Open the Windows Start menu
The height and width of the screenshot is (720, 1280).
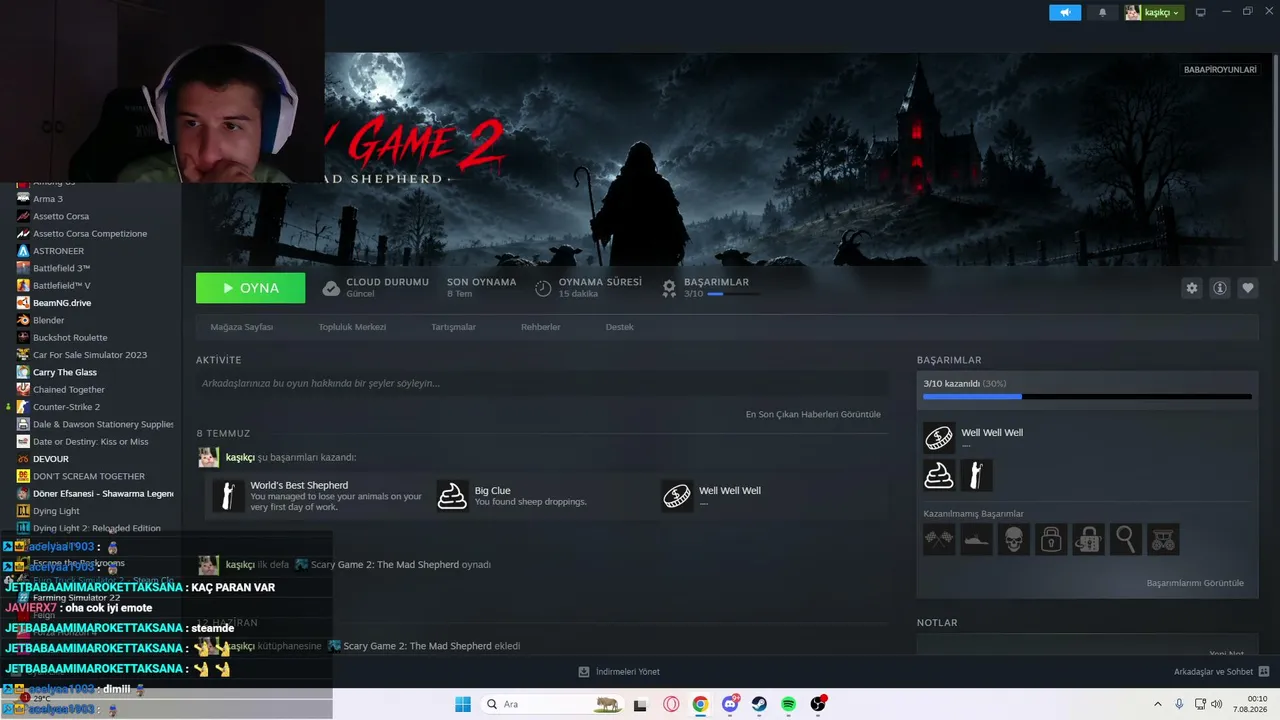point(463,704)
